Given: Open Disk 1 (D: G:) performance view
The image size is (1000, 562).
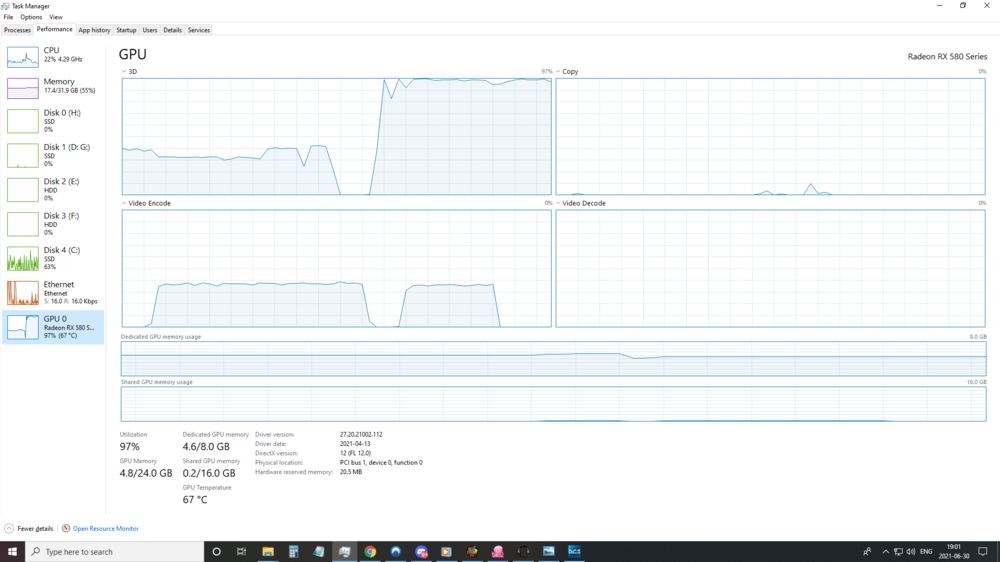Looking at the screenshot, I should (53, 156).
